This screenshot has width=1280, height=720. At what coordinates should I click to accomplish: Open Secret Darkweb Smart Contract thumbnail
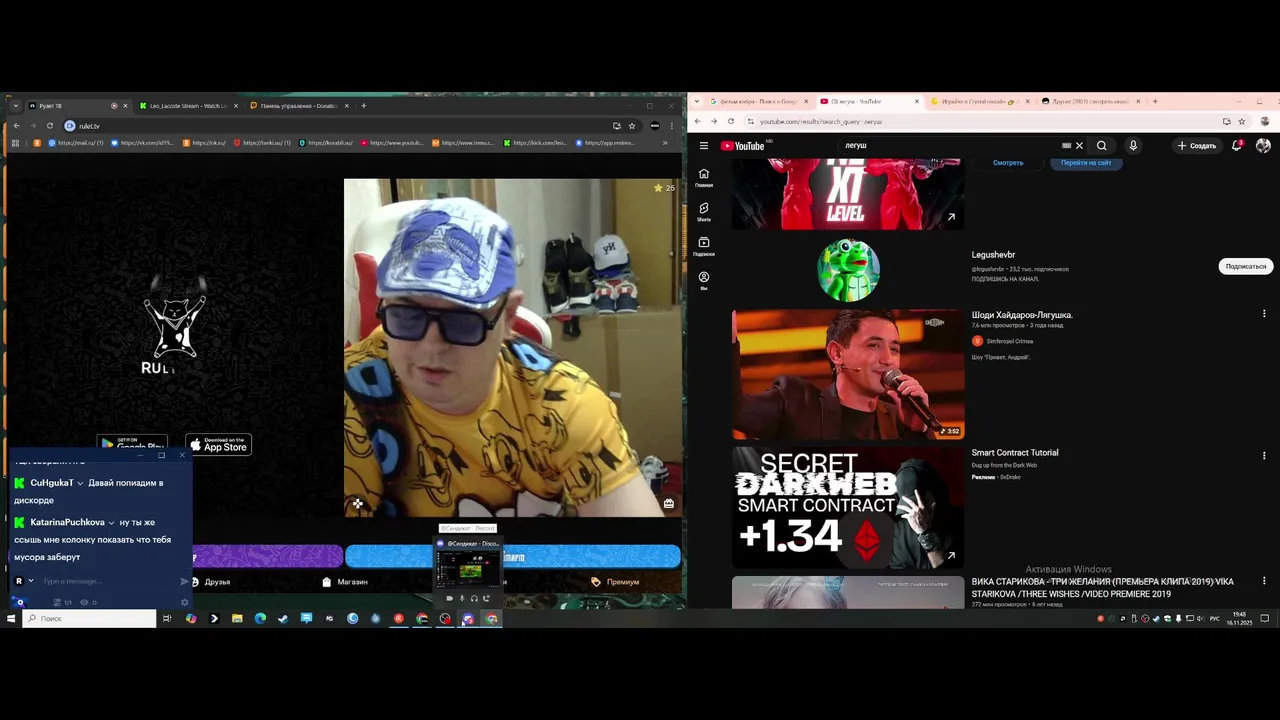click(x=848, y=508)
